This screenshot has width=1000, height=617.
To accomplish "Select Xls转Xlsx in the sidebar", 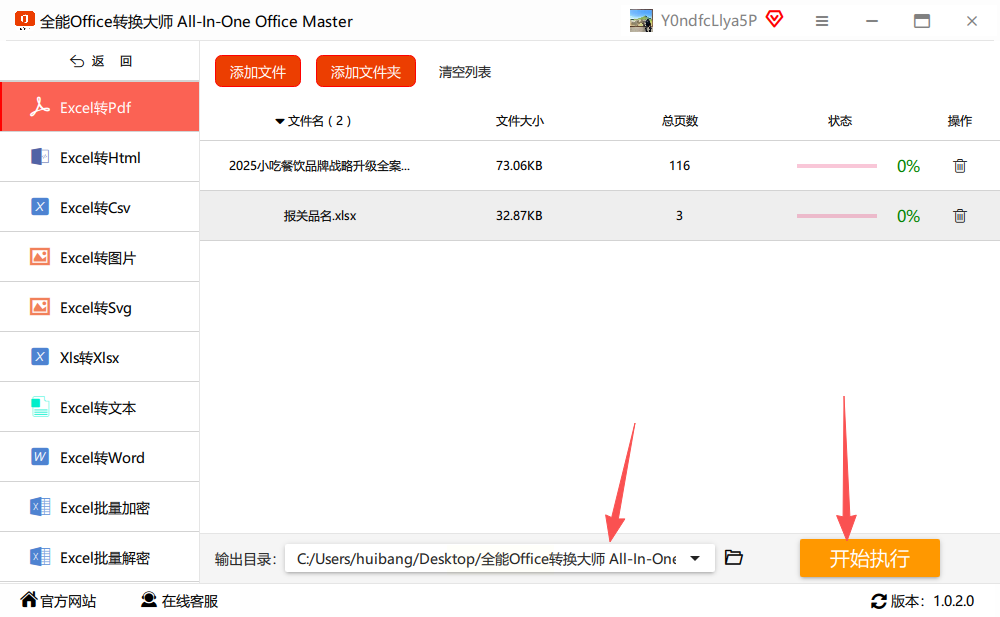I will tap(100, 357).
